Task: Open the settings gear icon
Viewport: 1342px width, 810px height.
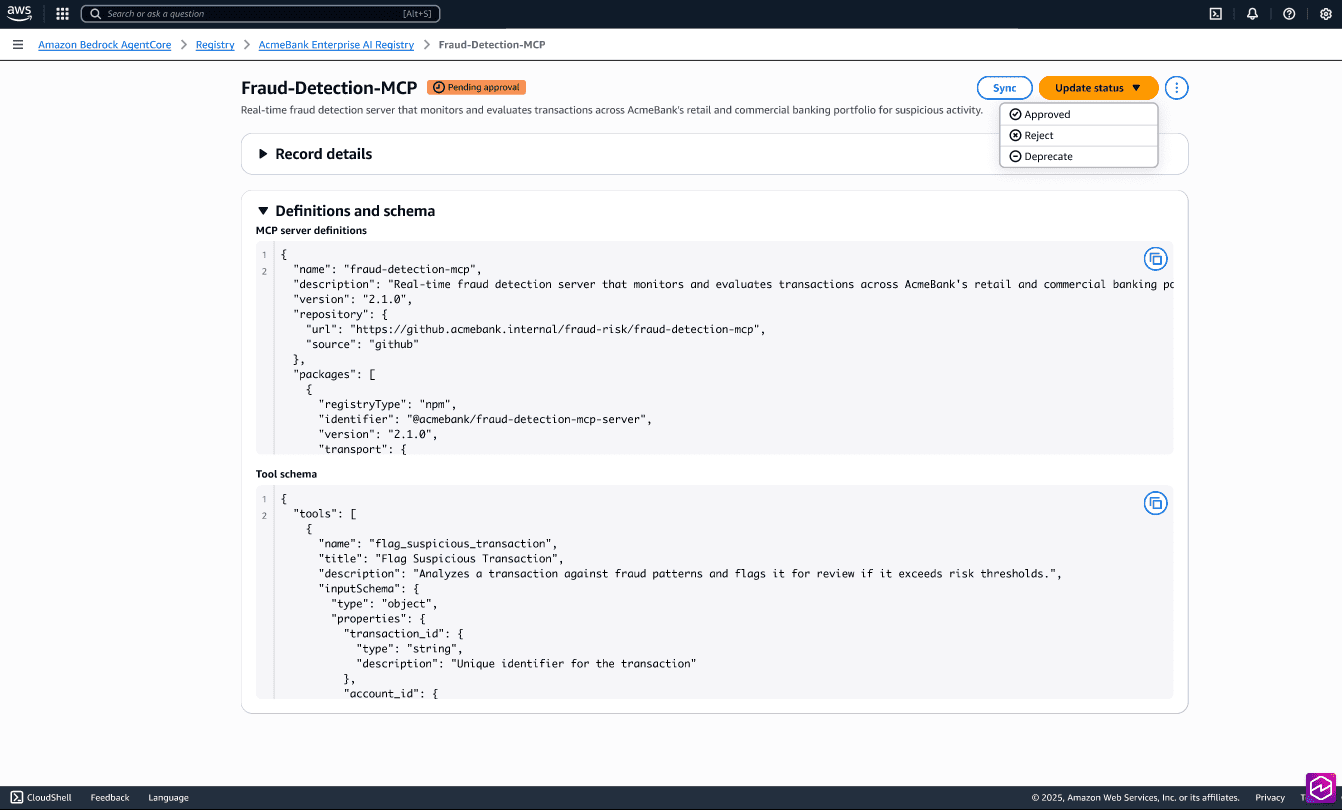Action: (x=1325, y=14)
